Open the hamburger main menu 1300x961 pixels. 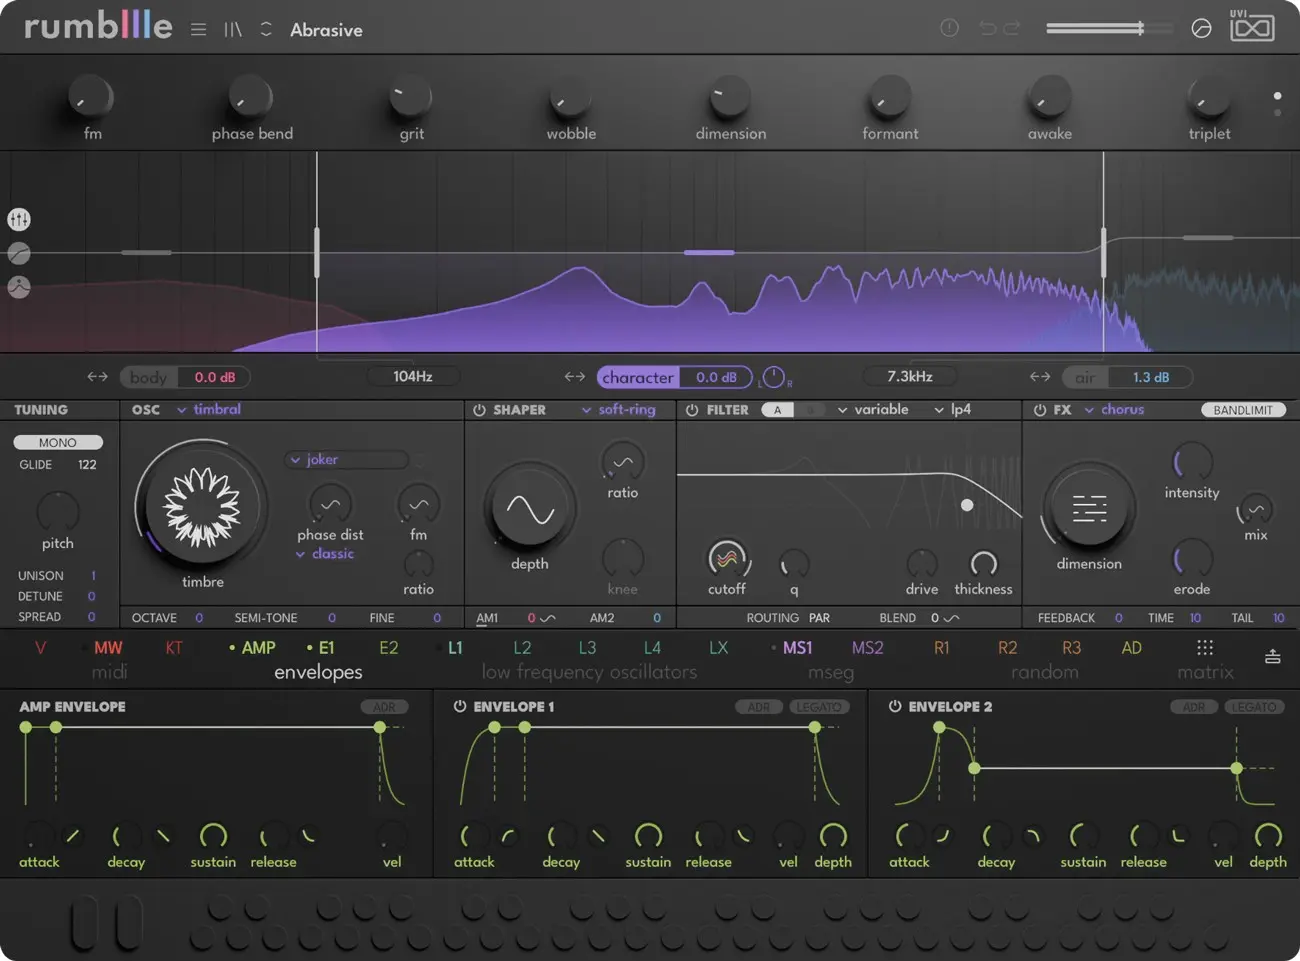[x=199, y=29]
